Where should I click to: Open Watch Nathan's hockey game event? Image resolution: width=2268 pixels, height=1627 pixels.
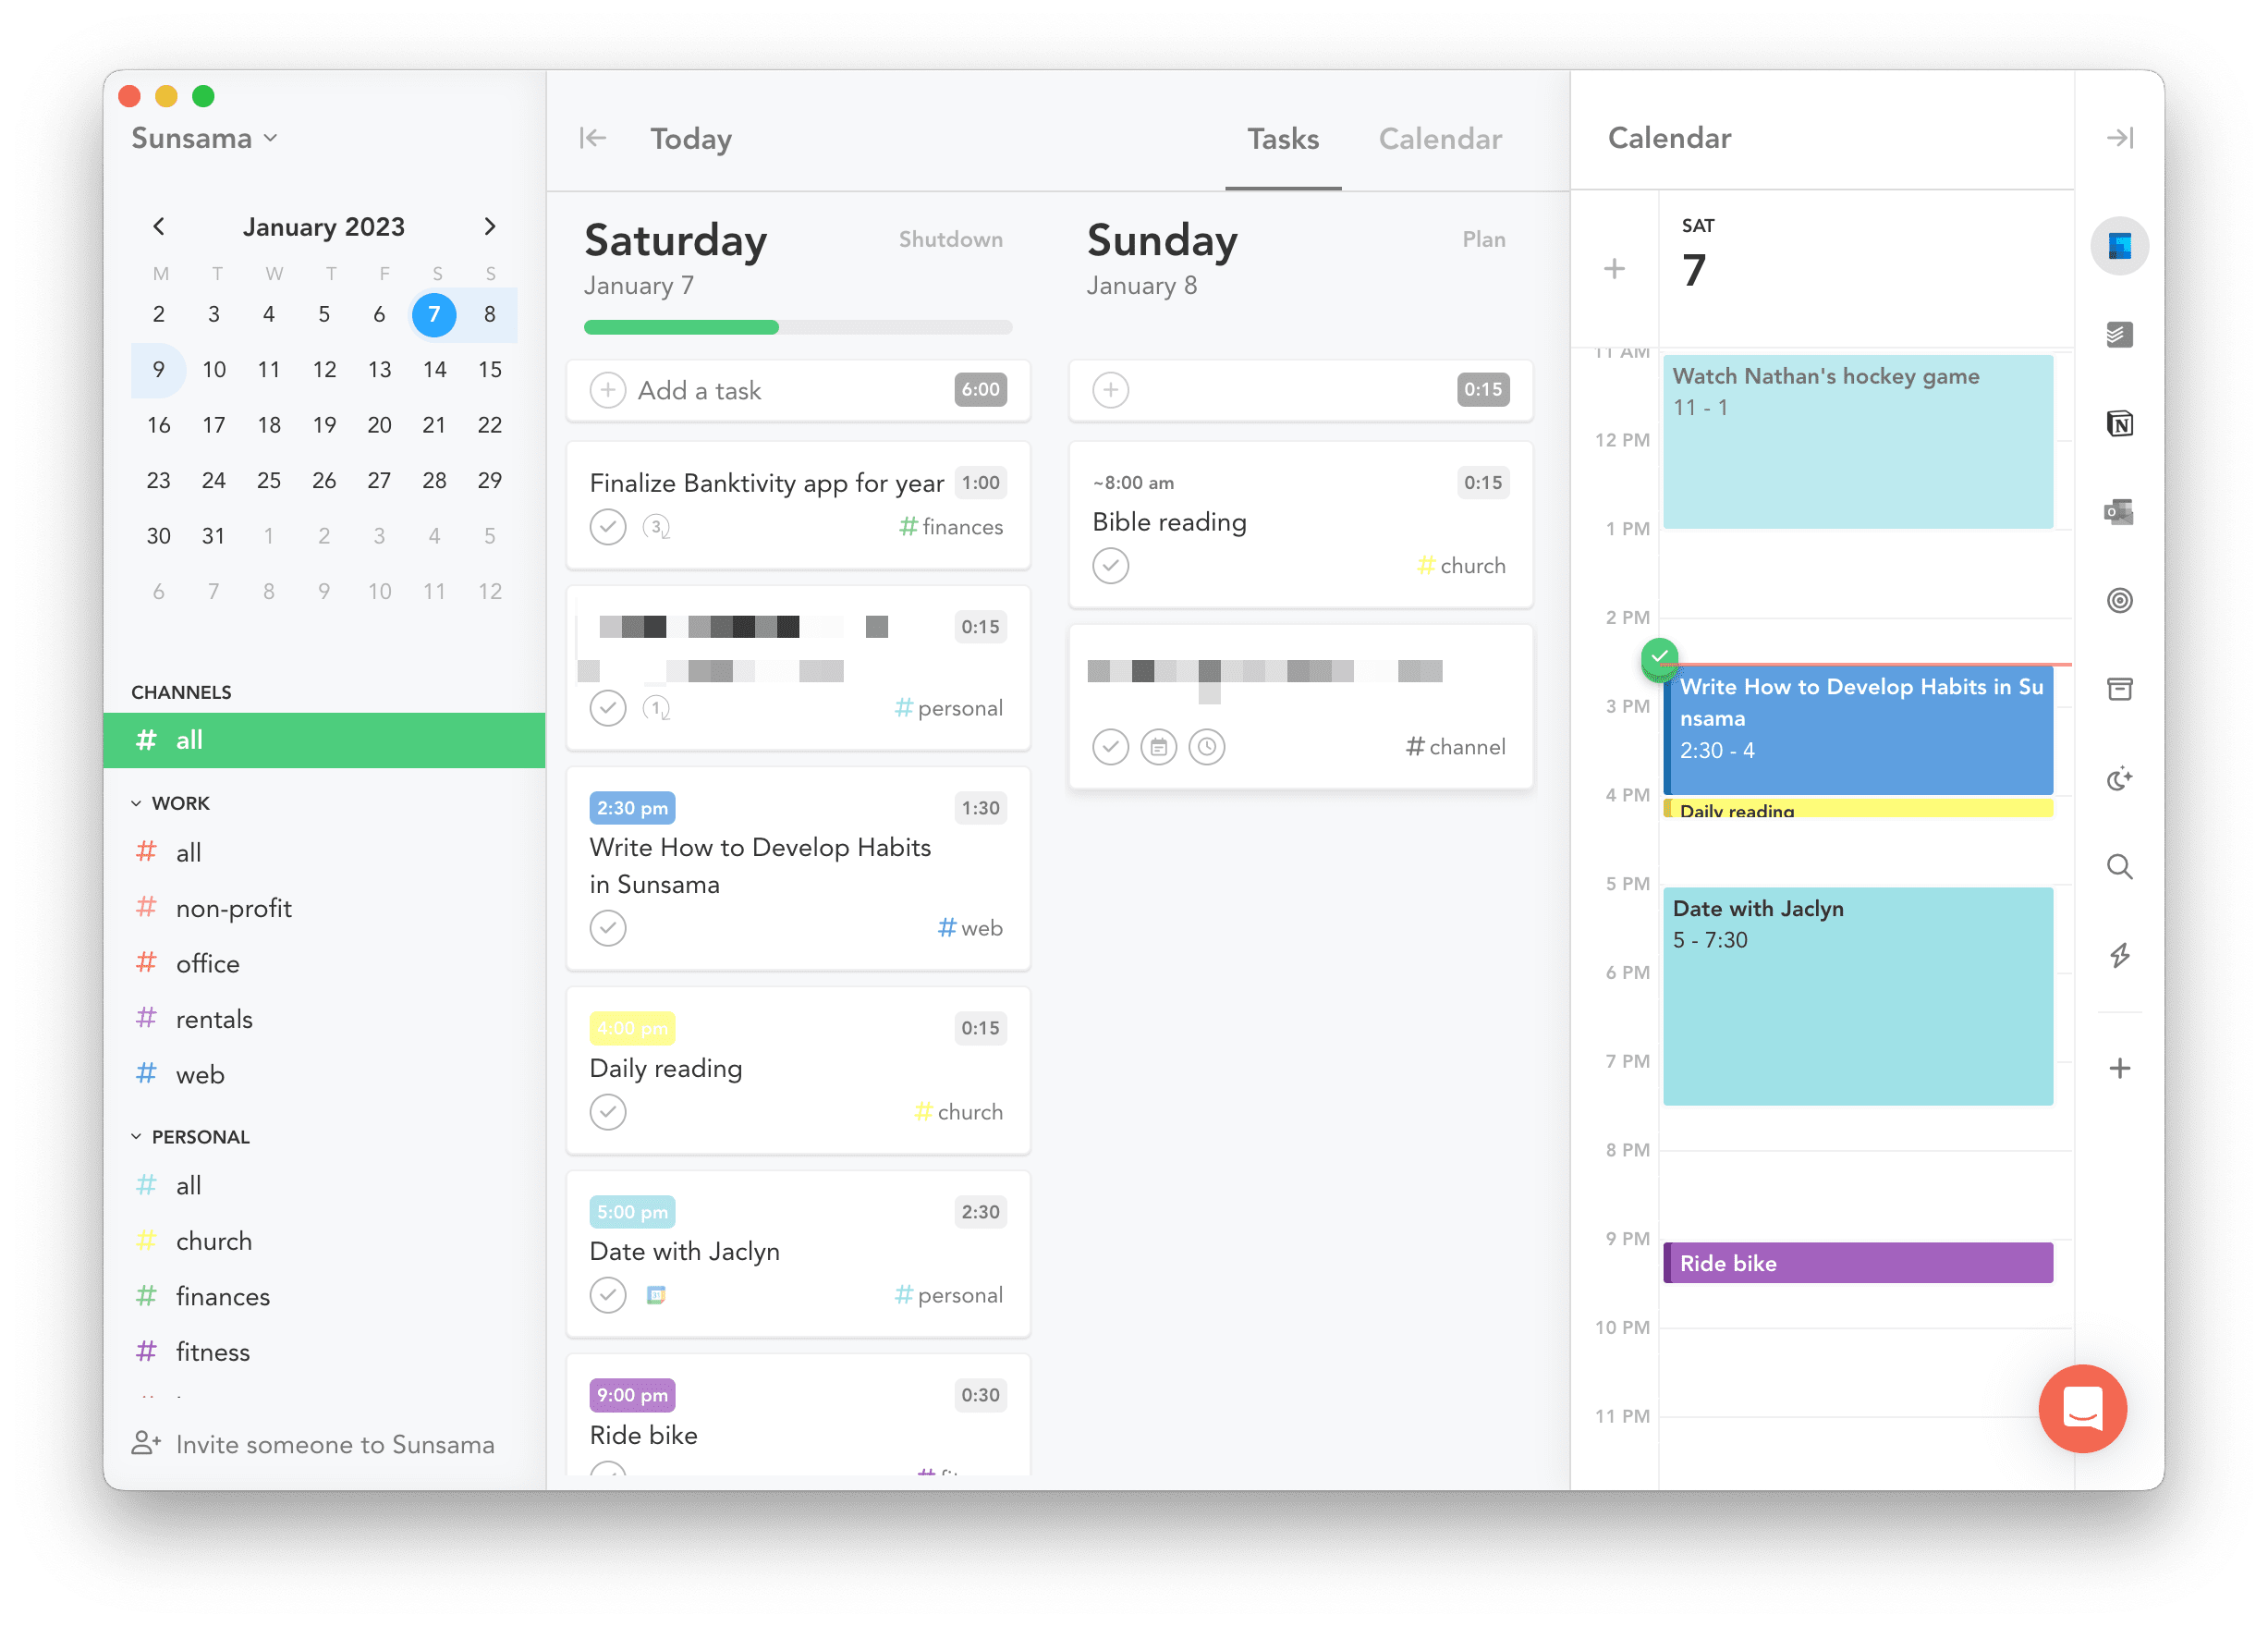[1858, 441]
